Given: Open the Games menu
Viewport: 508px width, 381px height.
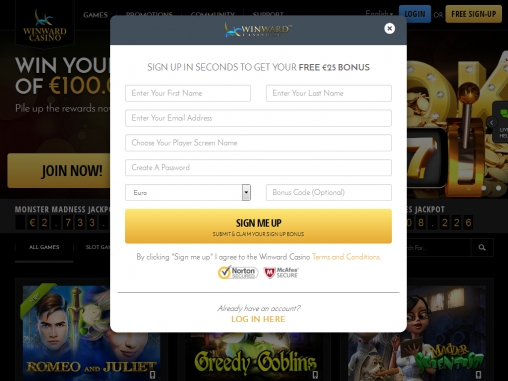Looking at the screenshot, I should [x=95, y=15].
